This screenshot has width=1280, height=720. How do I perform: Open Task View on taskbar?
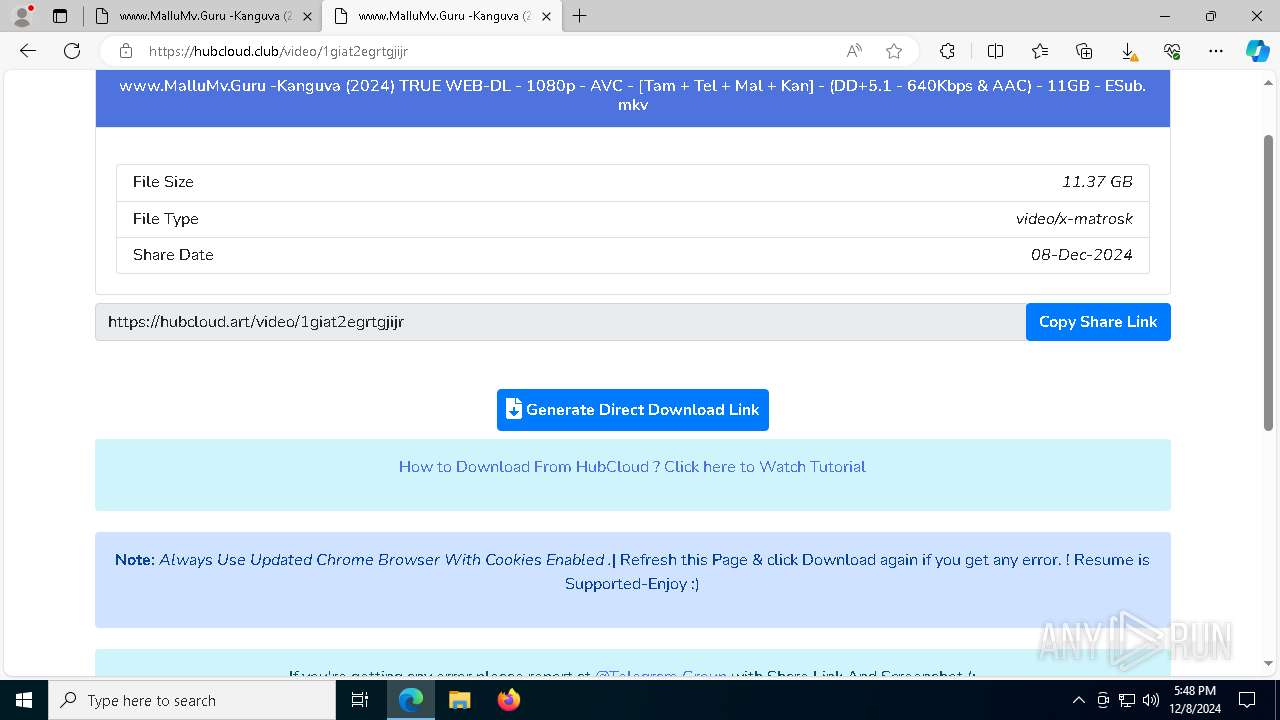pos(360,700)
